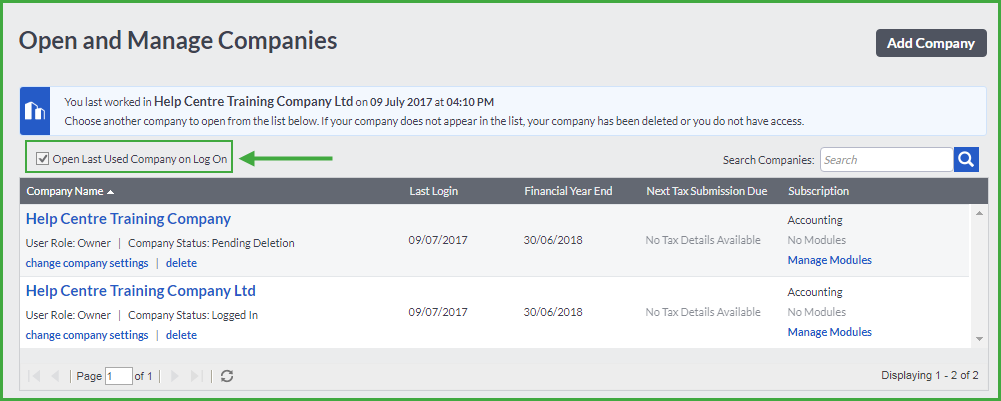
Task: Open Manage Modules for the first company
Action: 829,260
